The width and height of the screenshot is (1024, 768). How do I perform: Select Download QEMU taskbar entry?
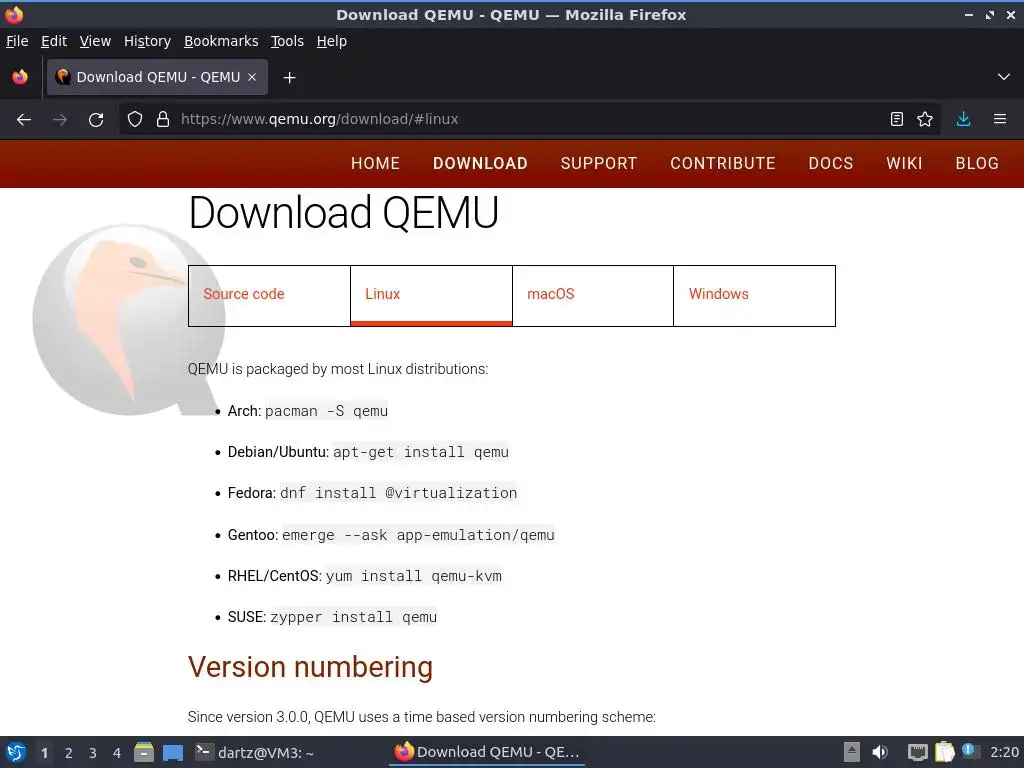[x=487, y=752]
